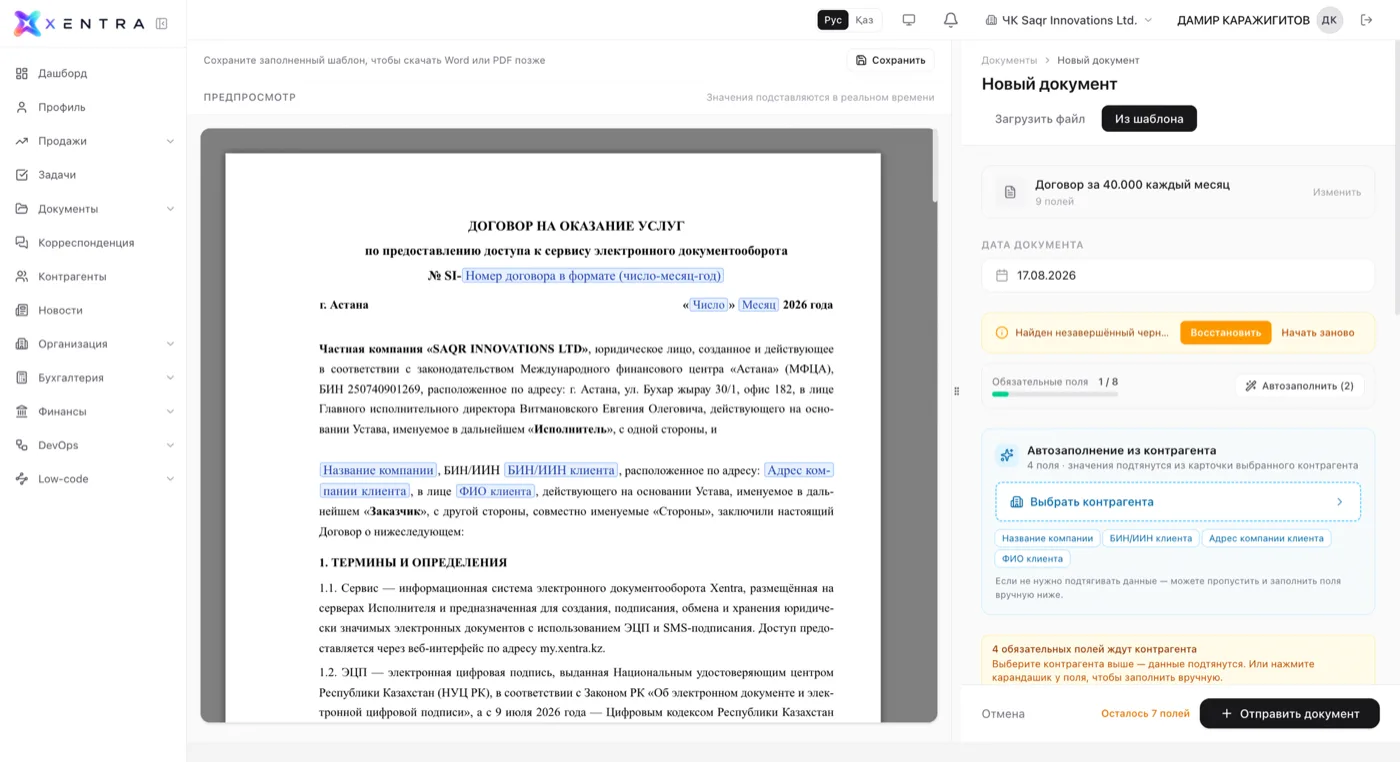Screen dimensions: 1400x762
Task: Click the required fields progress bar
Action: [1055, 394]
